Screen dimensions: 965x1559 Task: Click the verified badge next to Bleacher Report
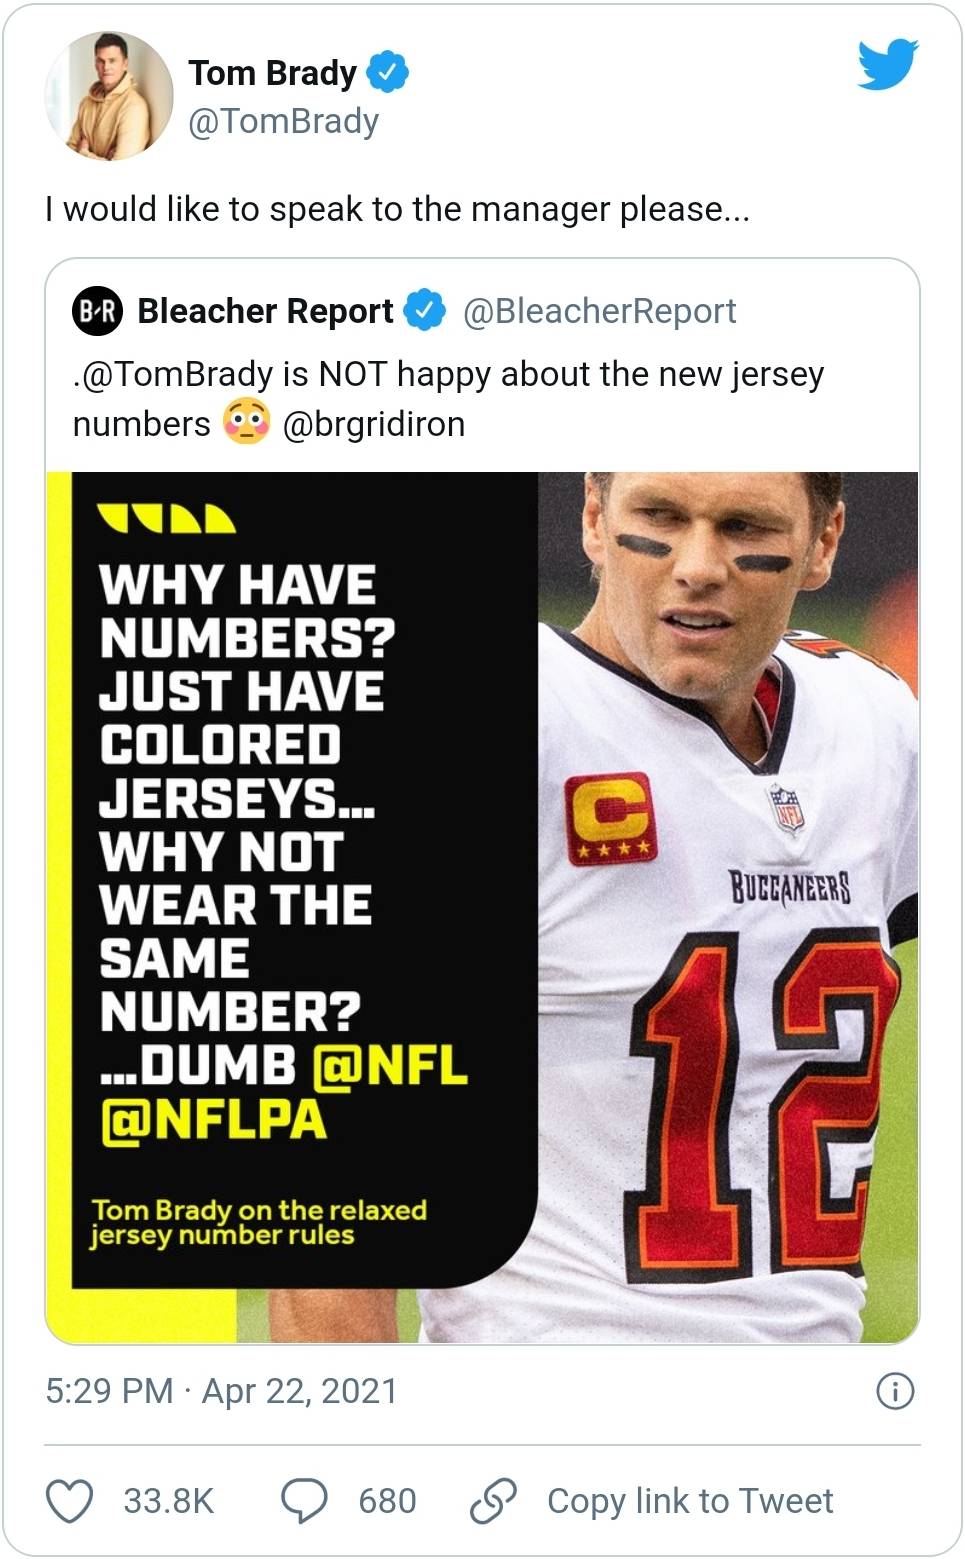point(423,311)
